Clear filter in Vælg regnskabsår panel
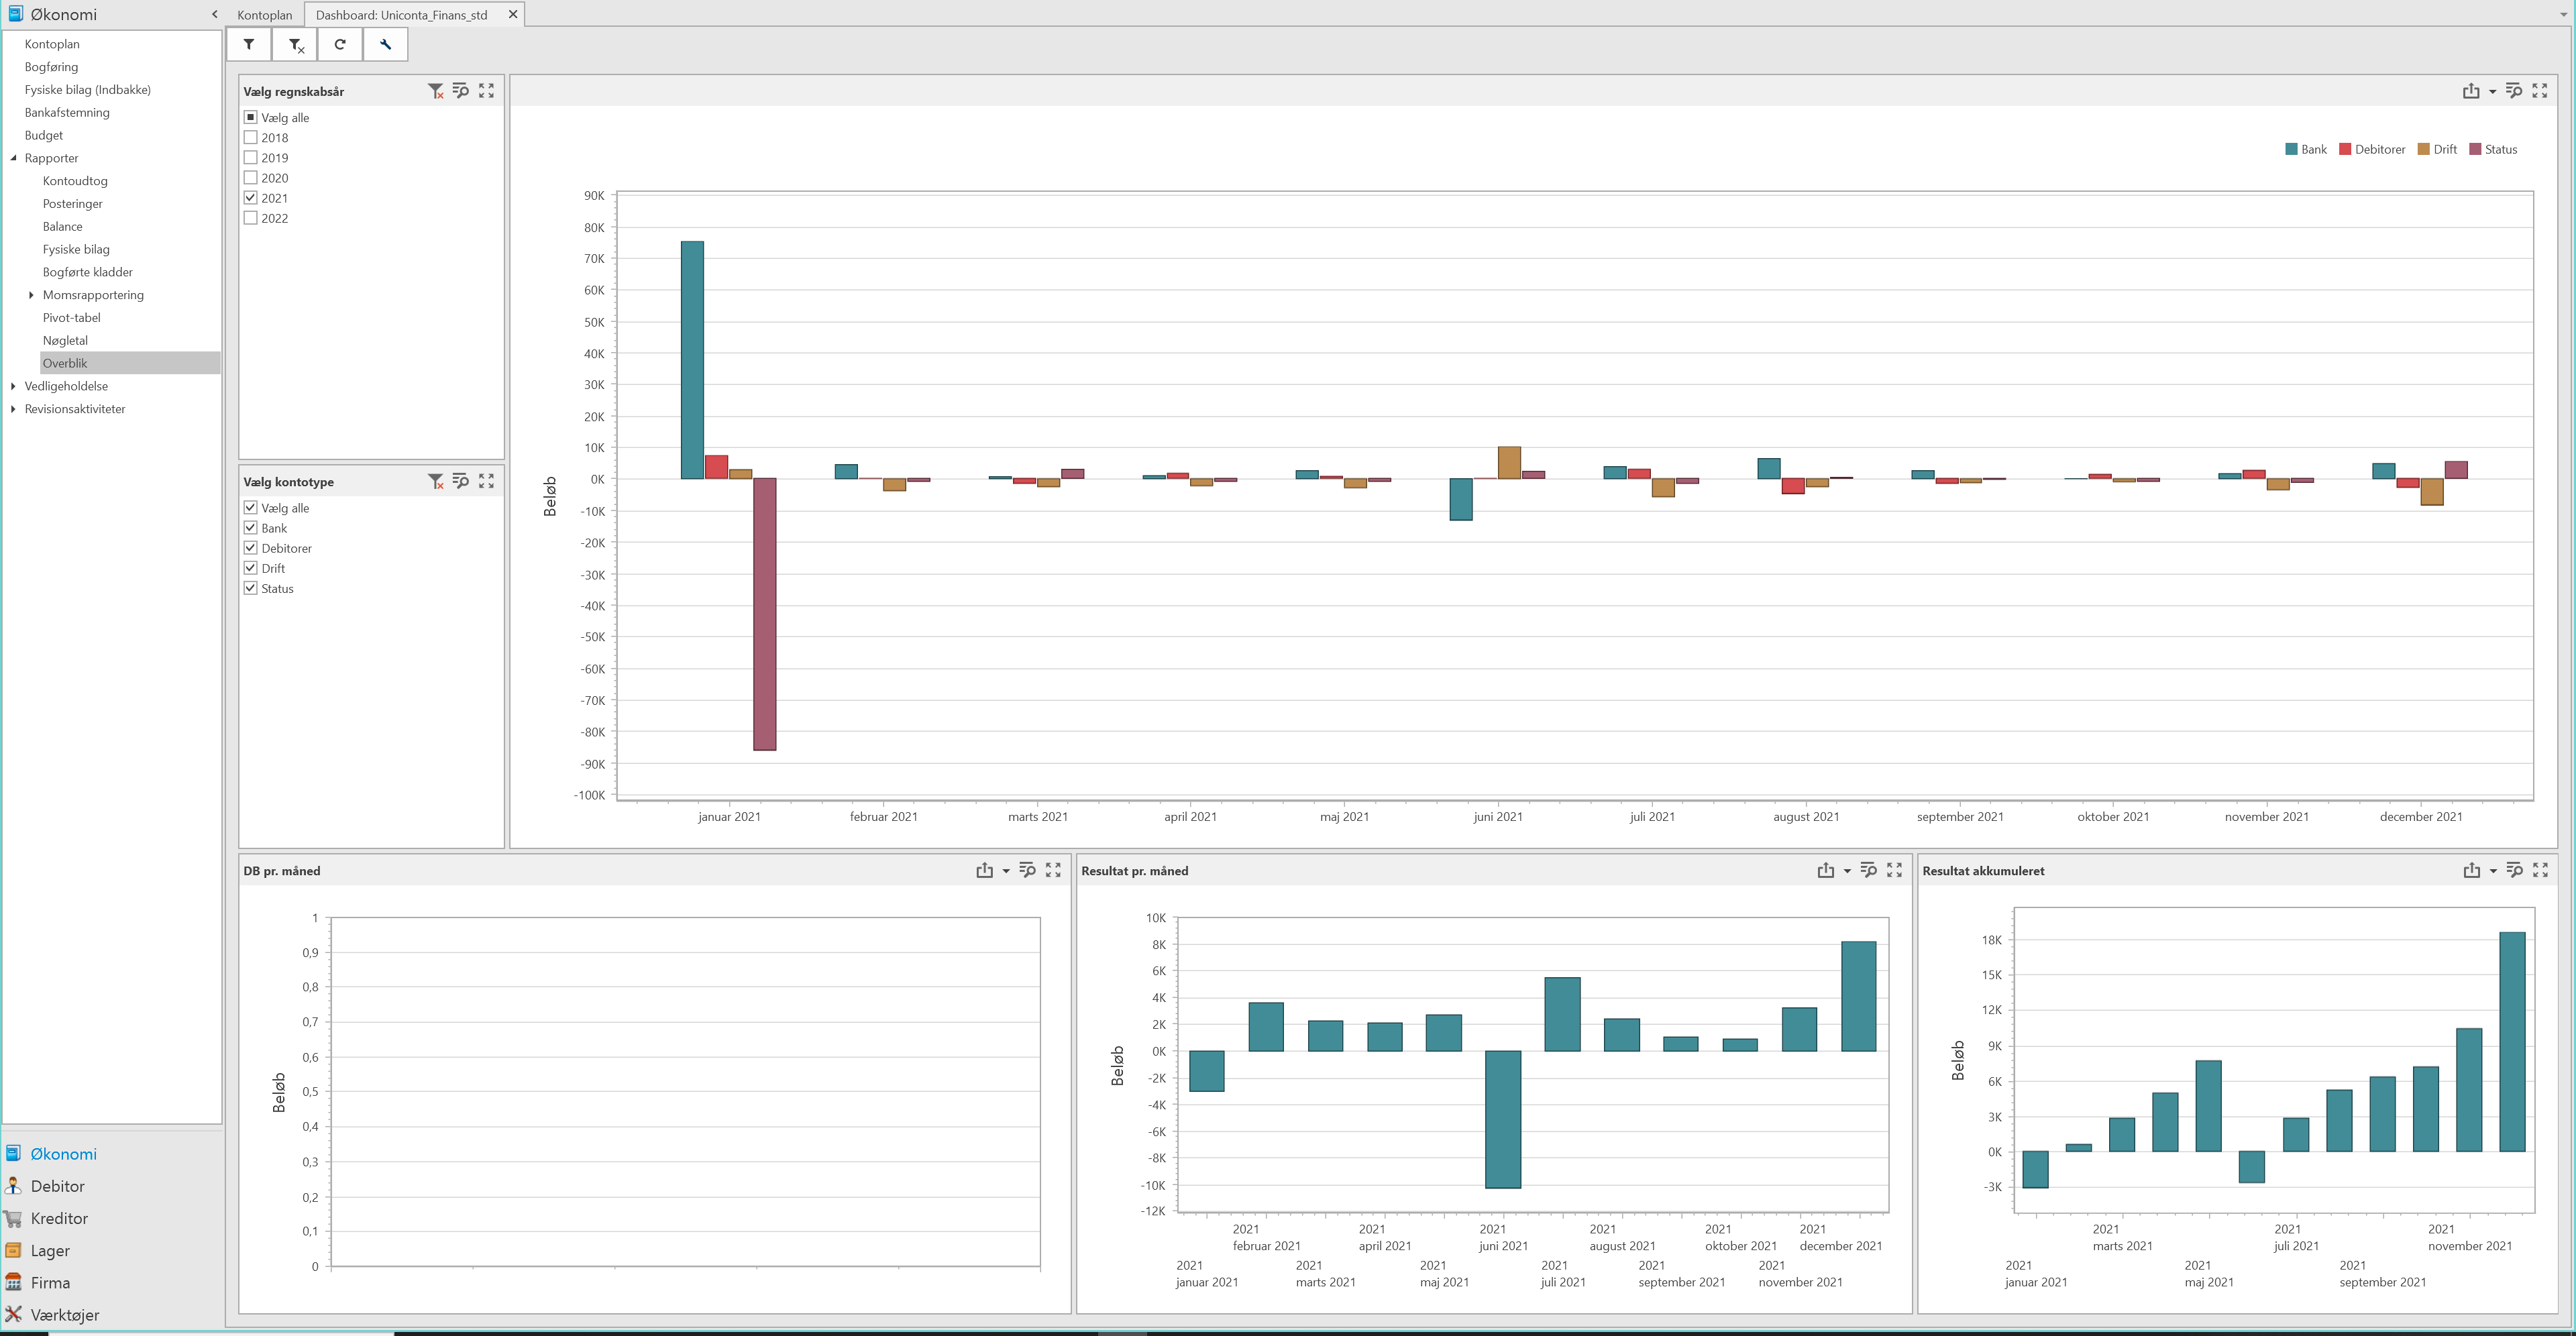 436,91
